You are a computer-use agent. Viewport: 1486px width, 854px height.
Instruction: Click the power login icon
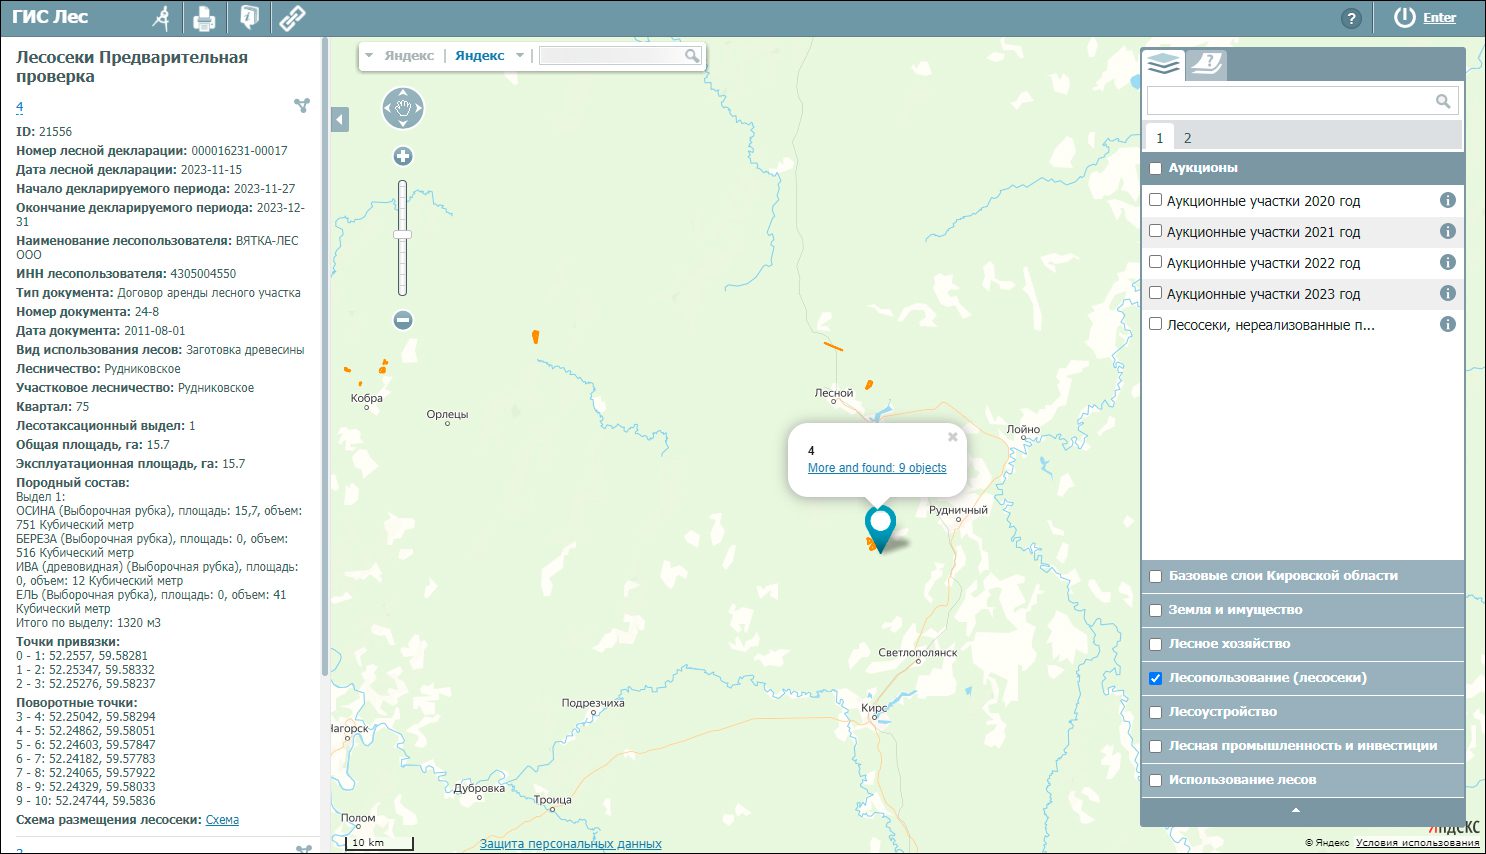(x=1405, y=17)
